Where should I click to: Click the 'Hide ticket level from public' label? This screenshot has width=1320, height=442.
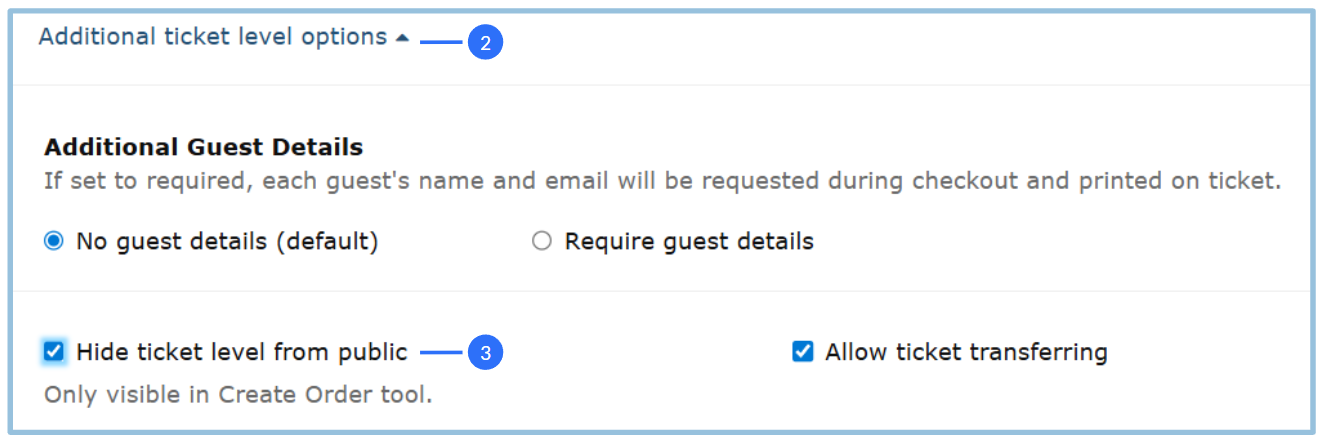pos(241,352)
